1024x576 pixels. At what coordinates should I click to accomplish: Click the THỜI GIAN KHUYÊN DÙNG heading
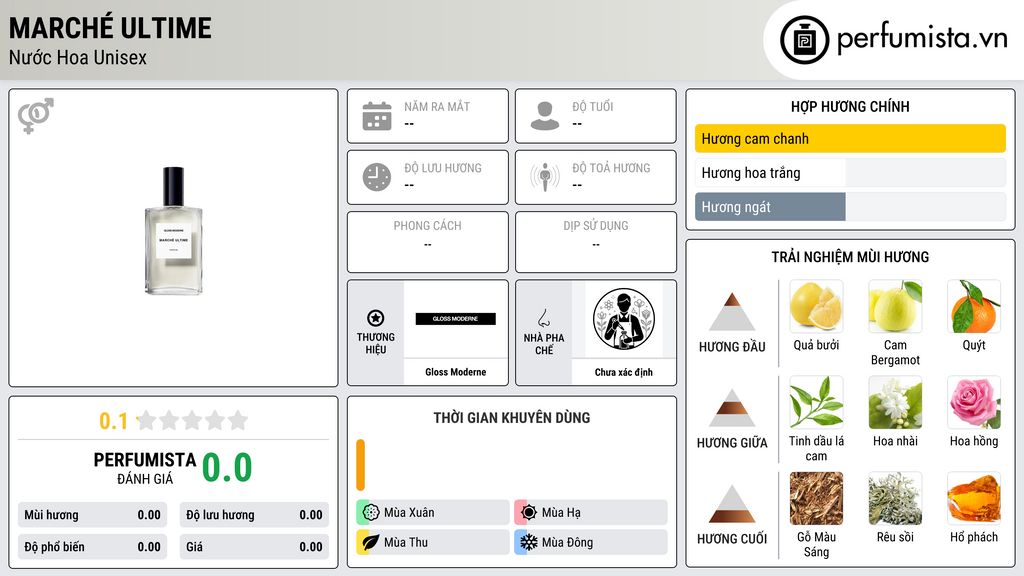coord(511,417)
